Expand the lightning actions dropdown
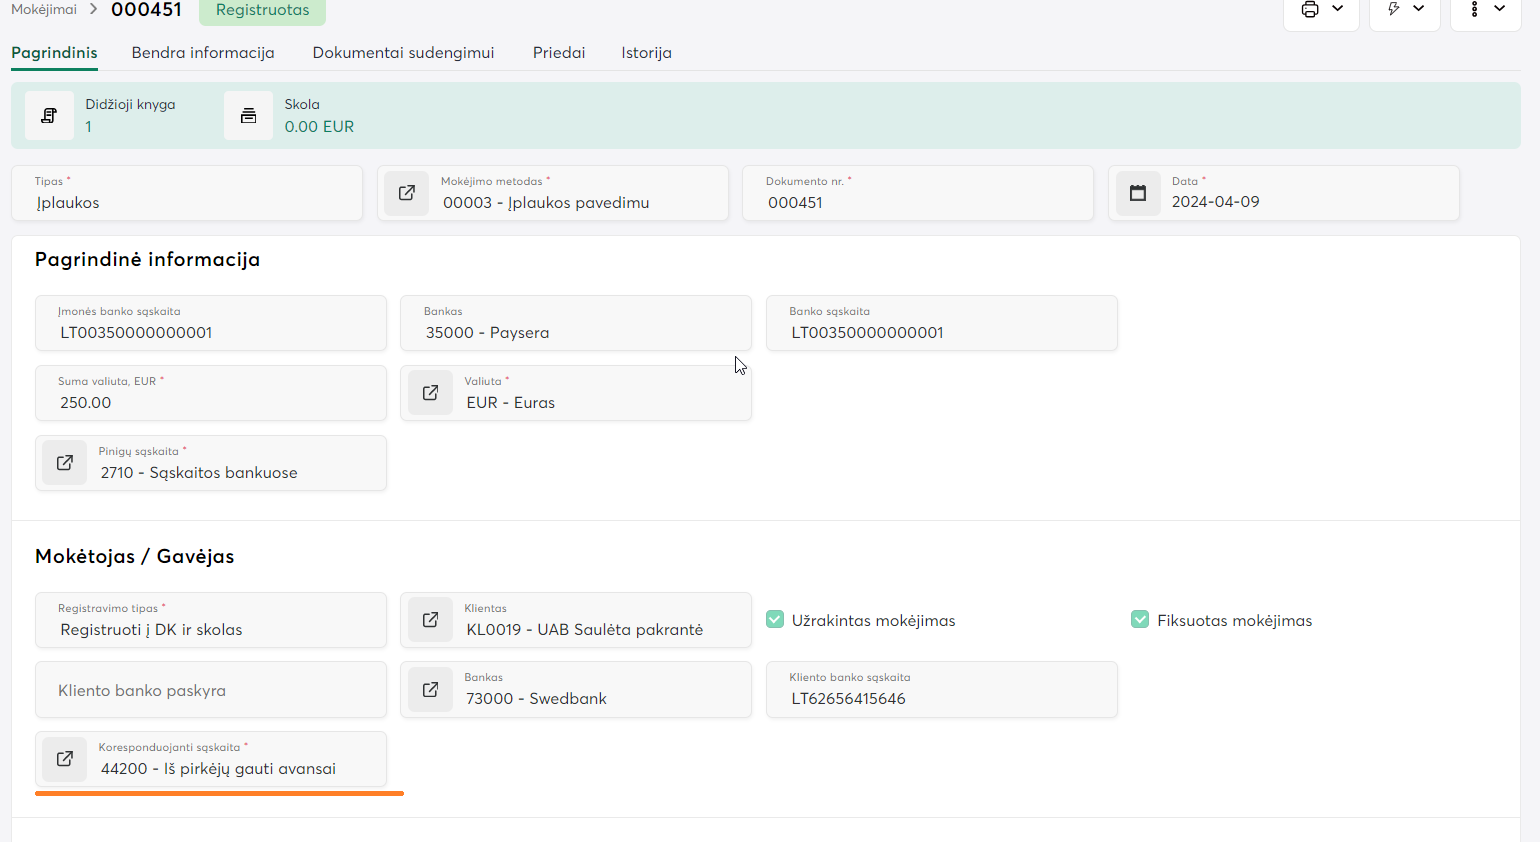1540x842 pixels. pyautogui.click(x=1405, y=10)
